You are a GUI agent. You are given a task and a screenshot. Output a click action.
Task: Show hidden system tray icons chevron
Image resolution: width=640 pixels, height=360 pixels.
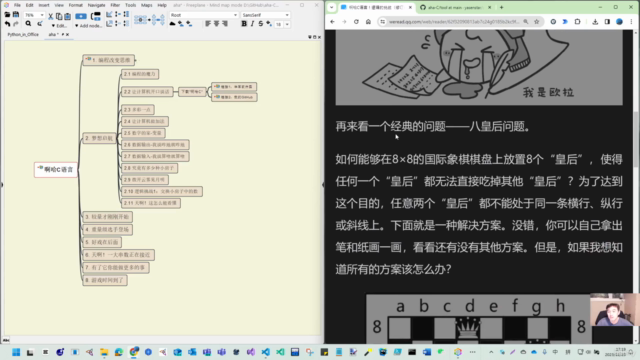click(x=491, y=352)
